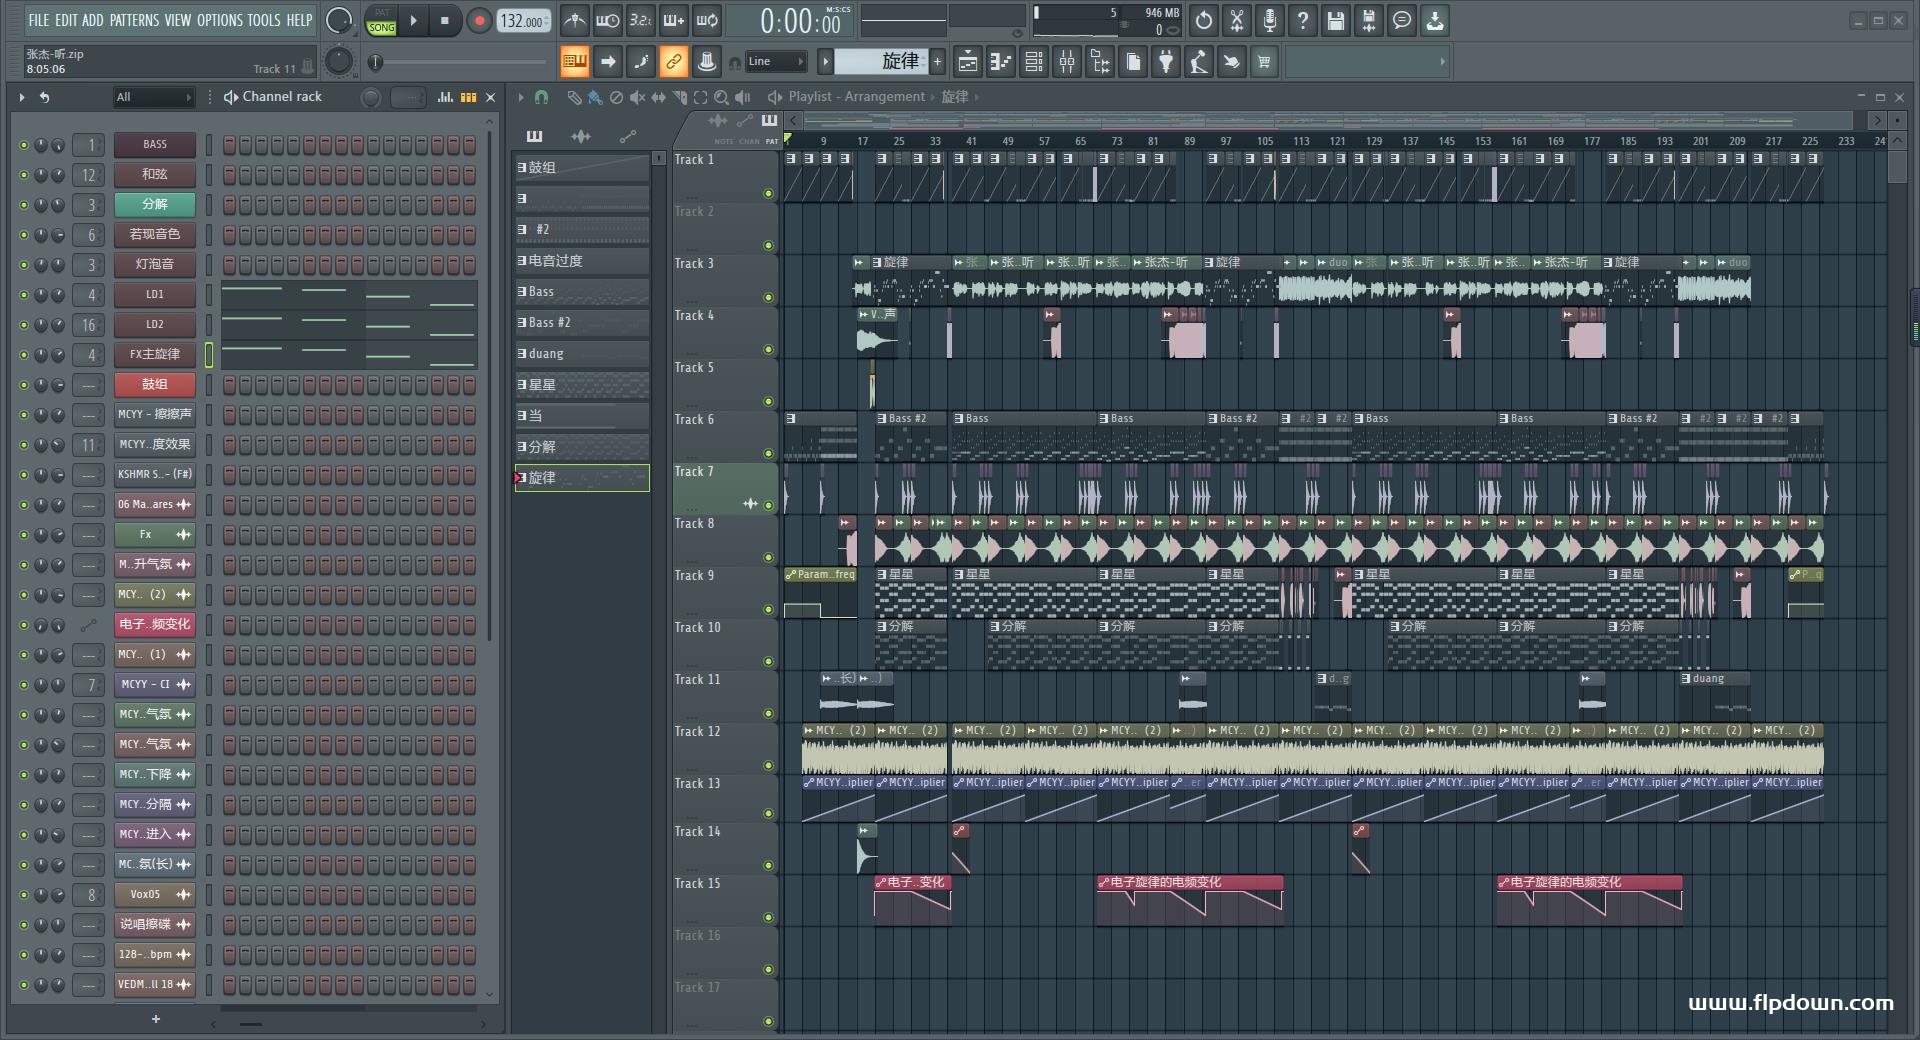Open the shopping cart content store
This screenshot has height=1040, width=1920.
coord(1264,62)
